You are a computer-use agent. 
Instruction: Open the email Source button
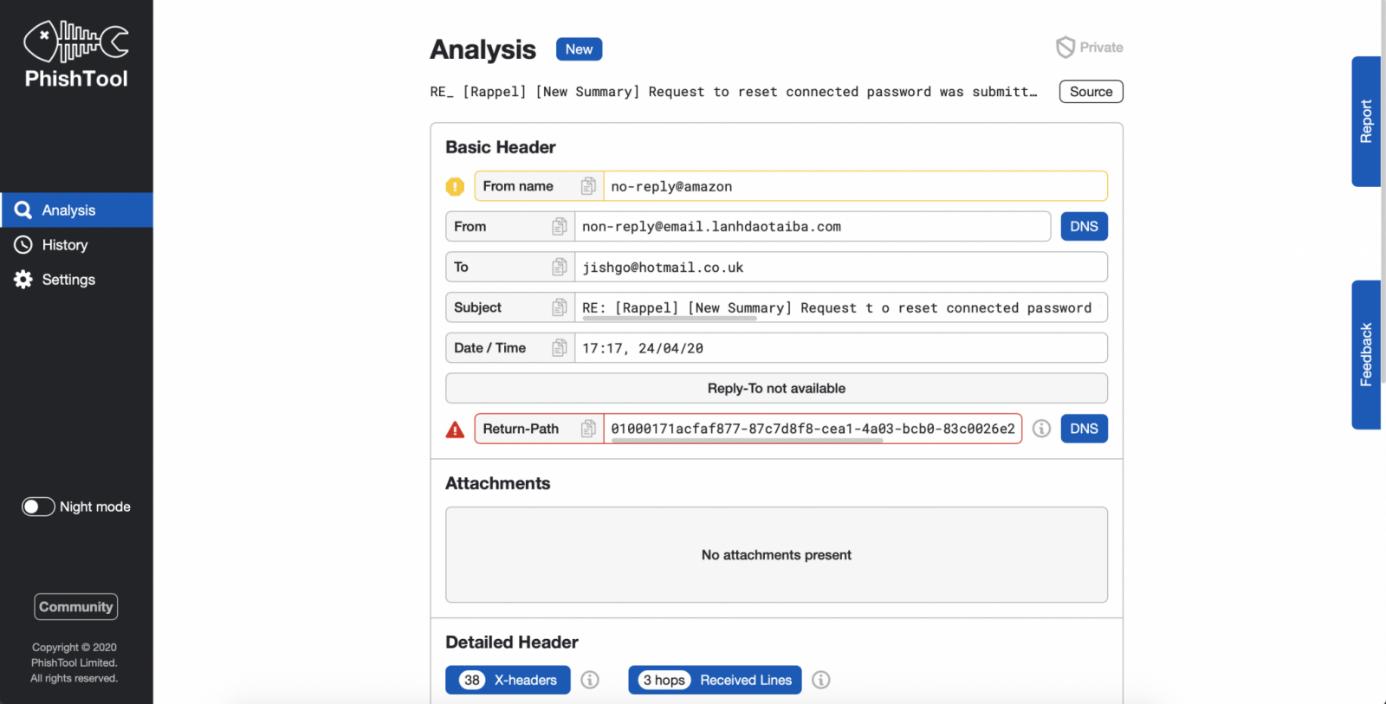(x=1091, y=92)
